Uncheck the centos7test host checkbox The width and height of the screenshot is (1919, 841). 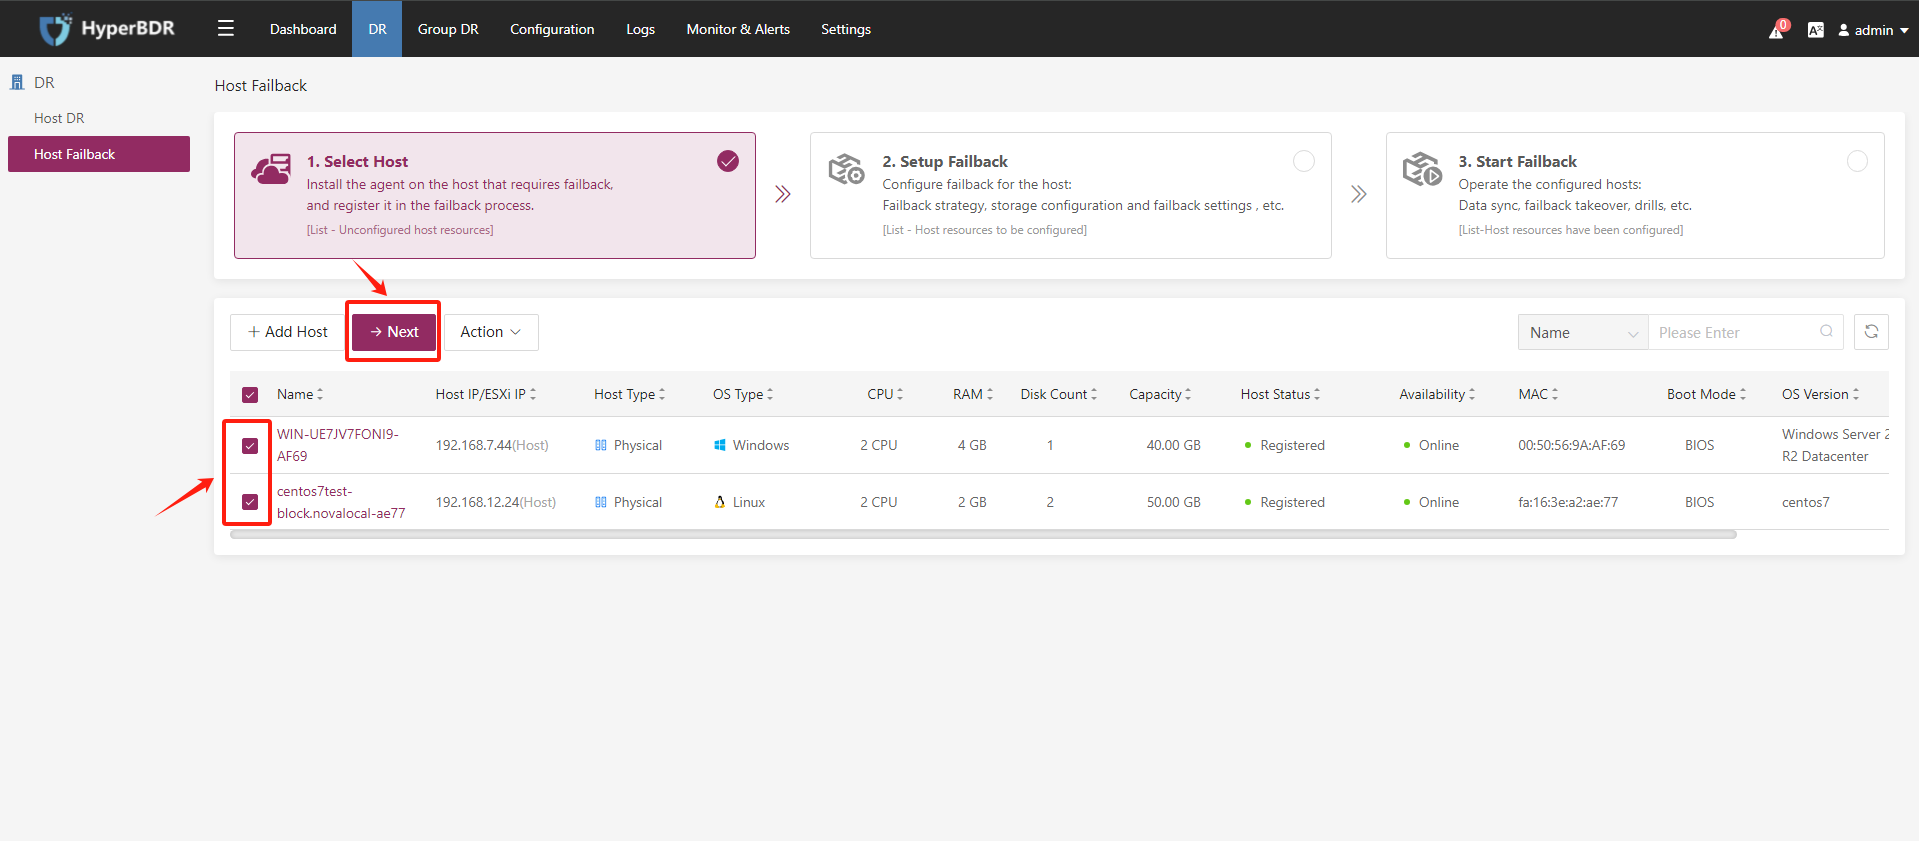click(250, 502)
